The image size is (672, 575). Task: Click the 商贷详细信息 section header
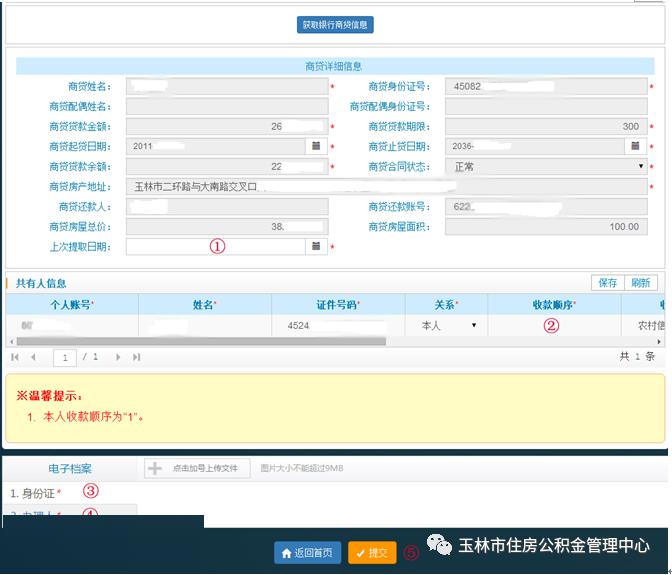(335, 66)
